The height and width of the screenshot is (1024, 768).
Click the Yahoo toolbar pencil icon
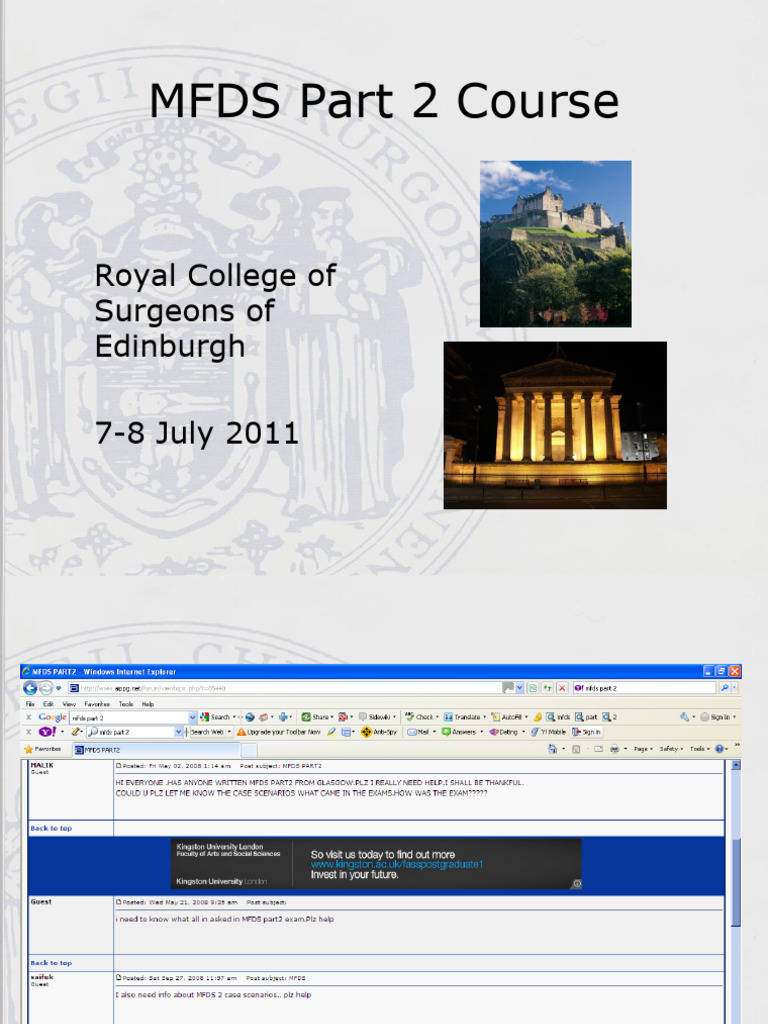pos(76,732)
